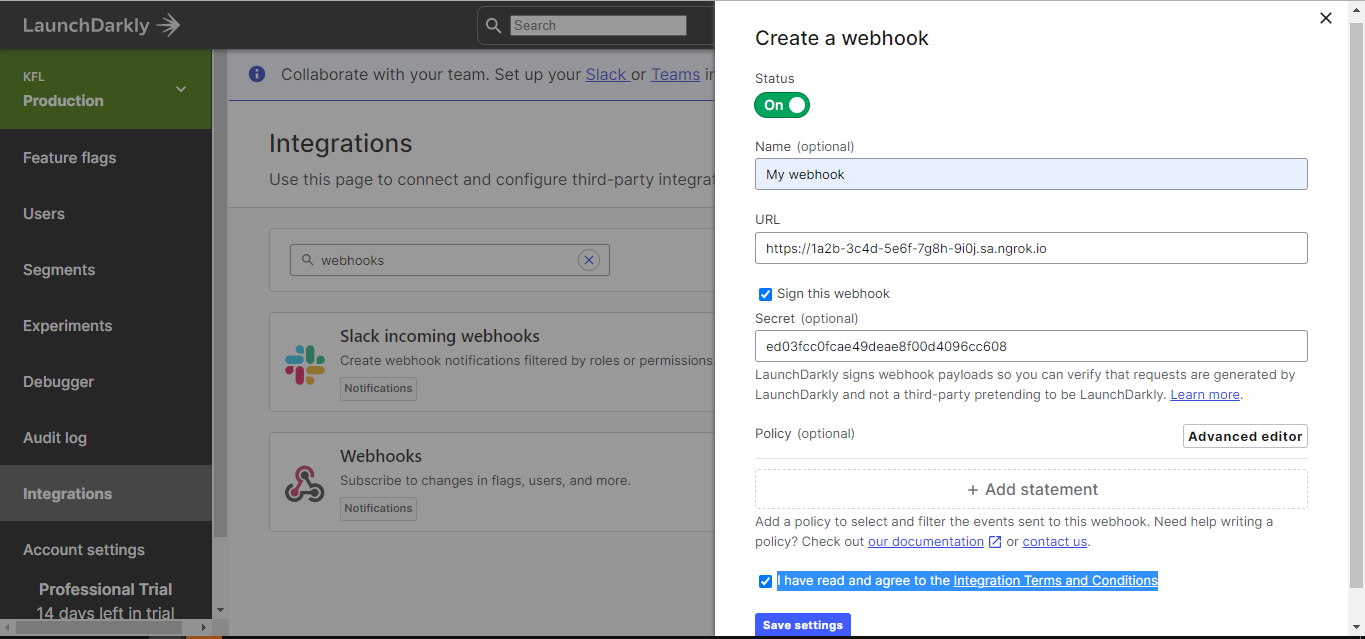Click Add statement in the policy section
1365x639 pixels.
click(x=1031, y=489)
